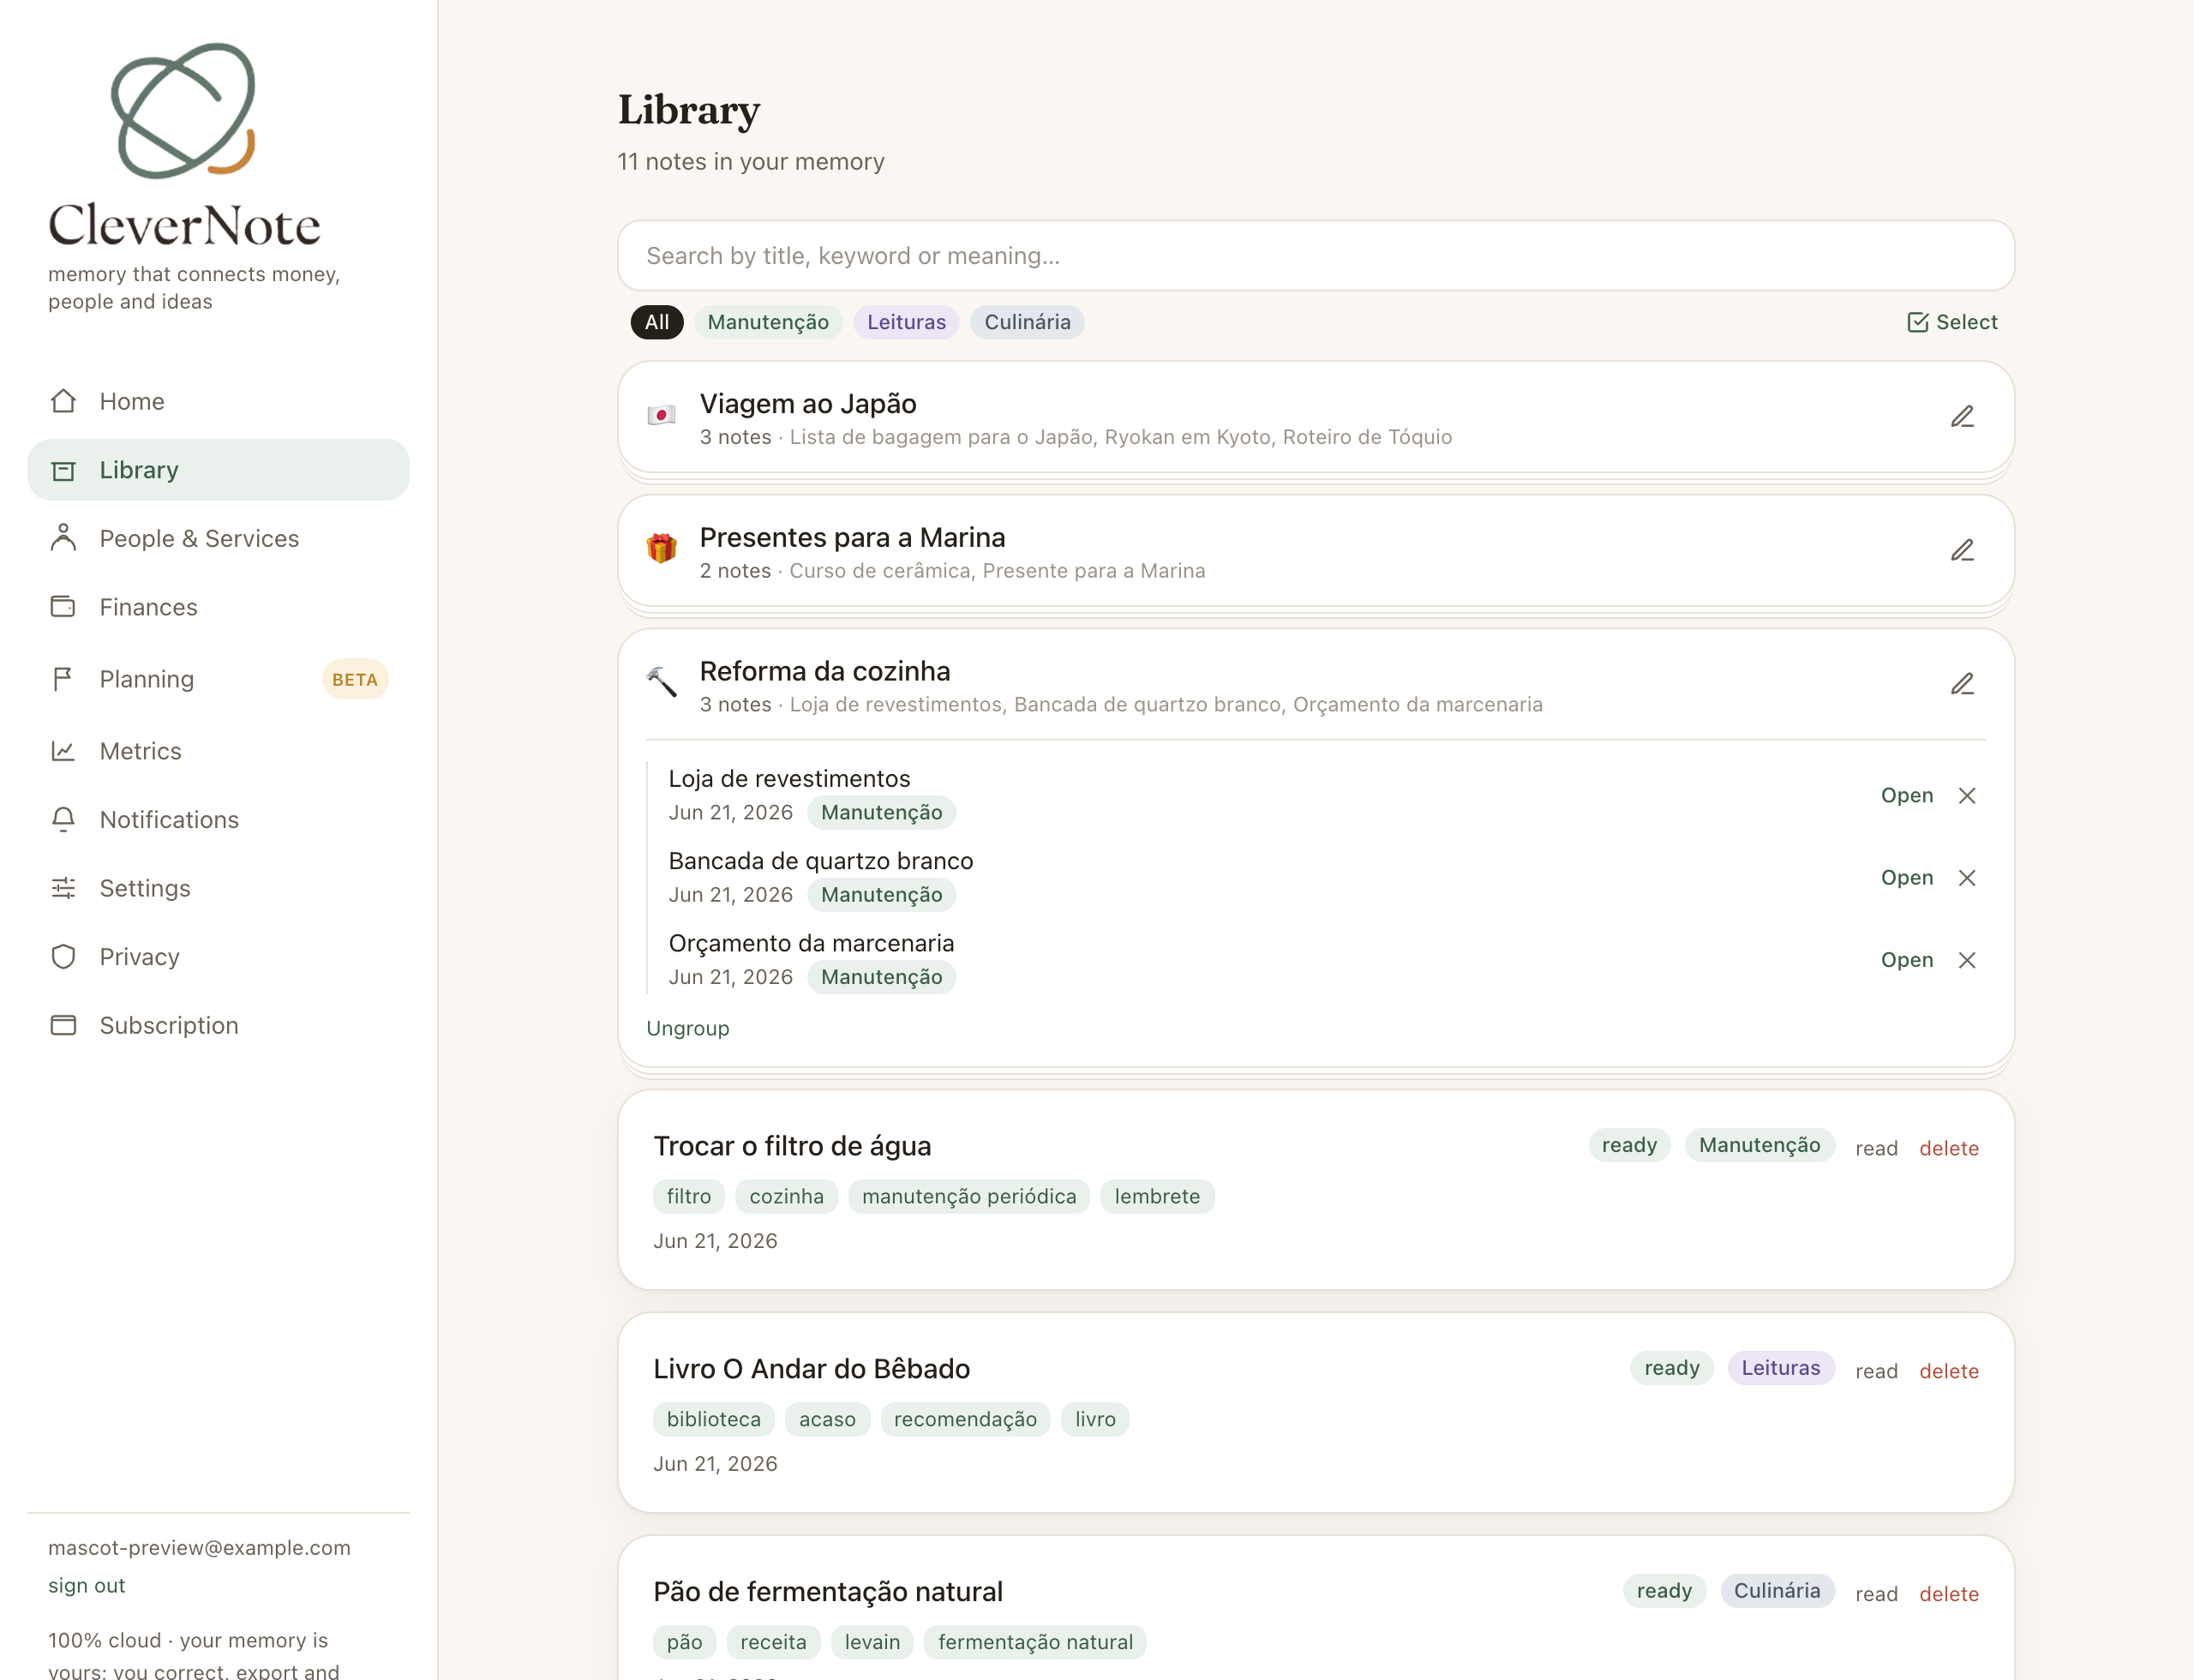Click the pencil icon for Viagem ao Japão
The height and width of the screenshot is (1680, 2194).
coord(1961,417)
